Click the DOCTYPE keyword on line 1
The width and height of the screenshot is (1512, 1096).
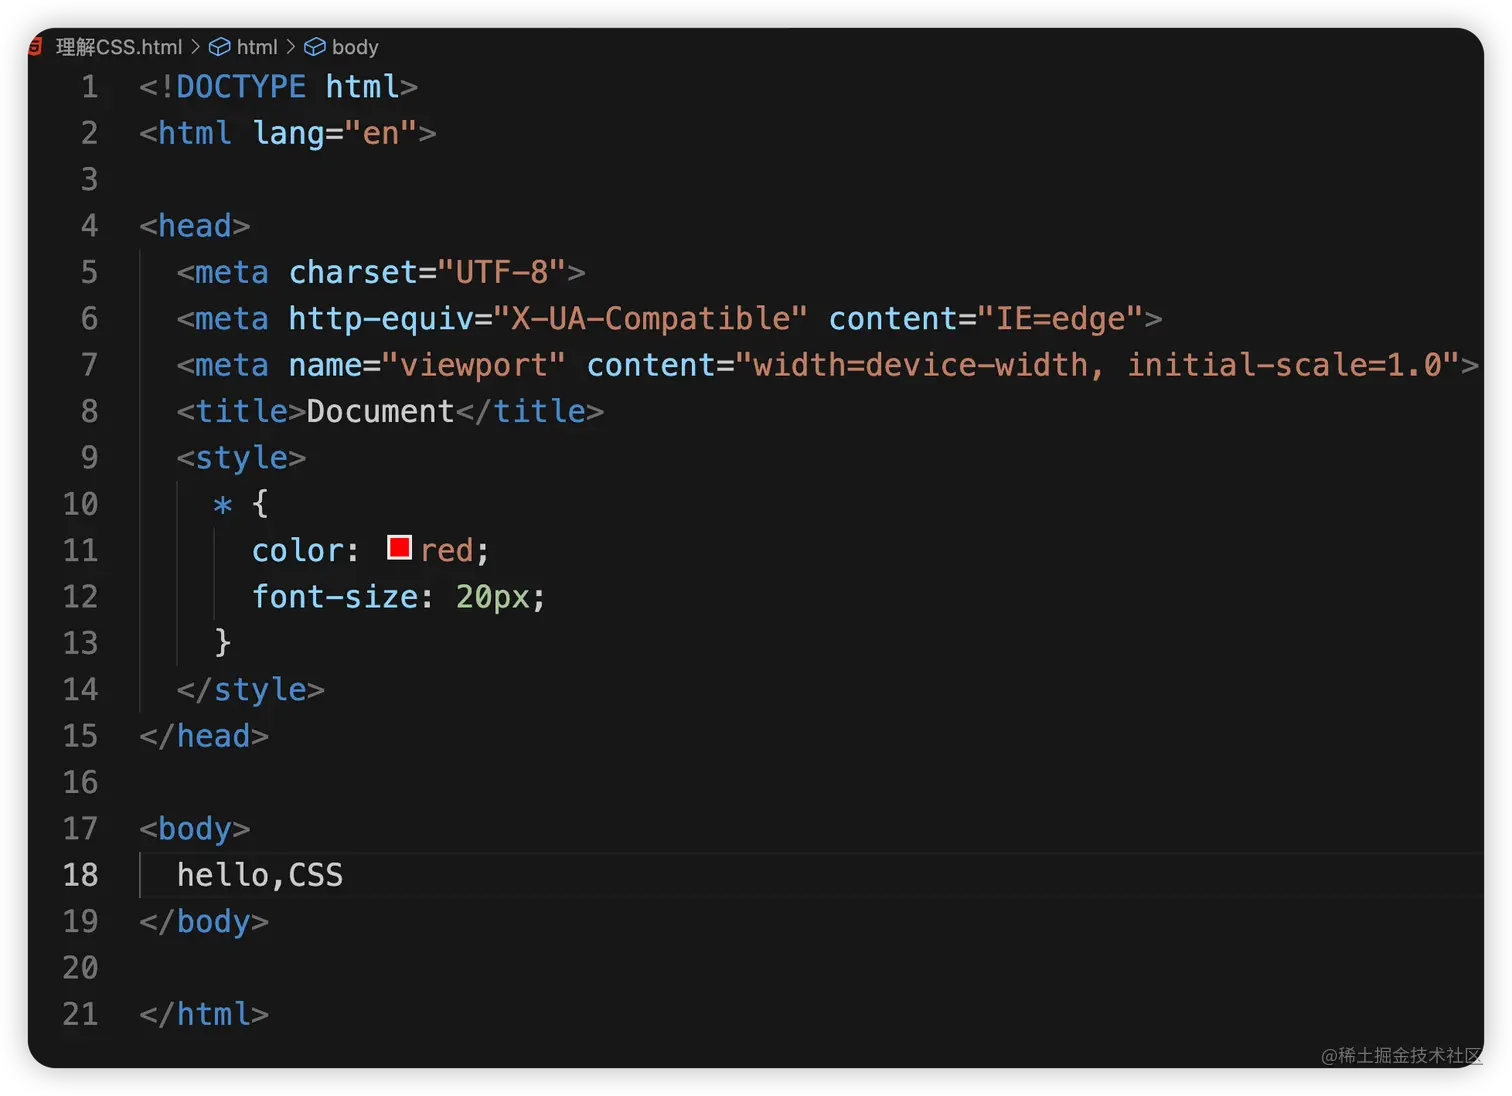point(241,87)
